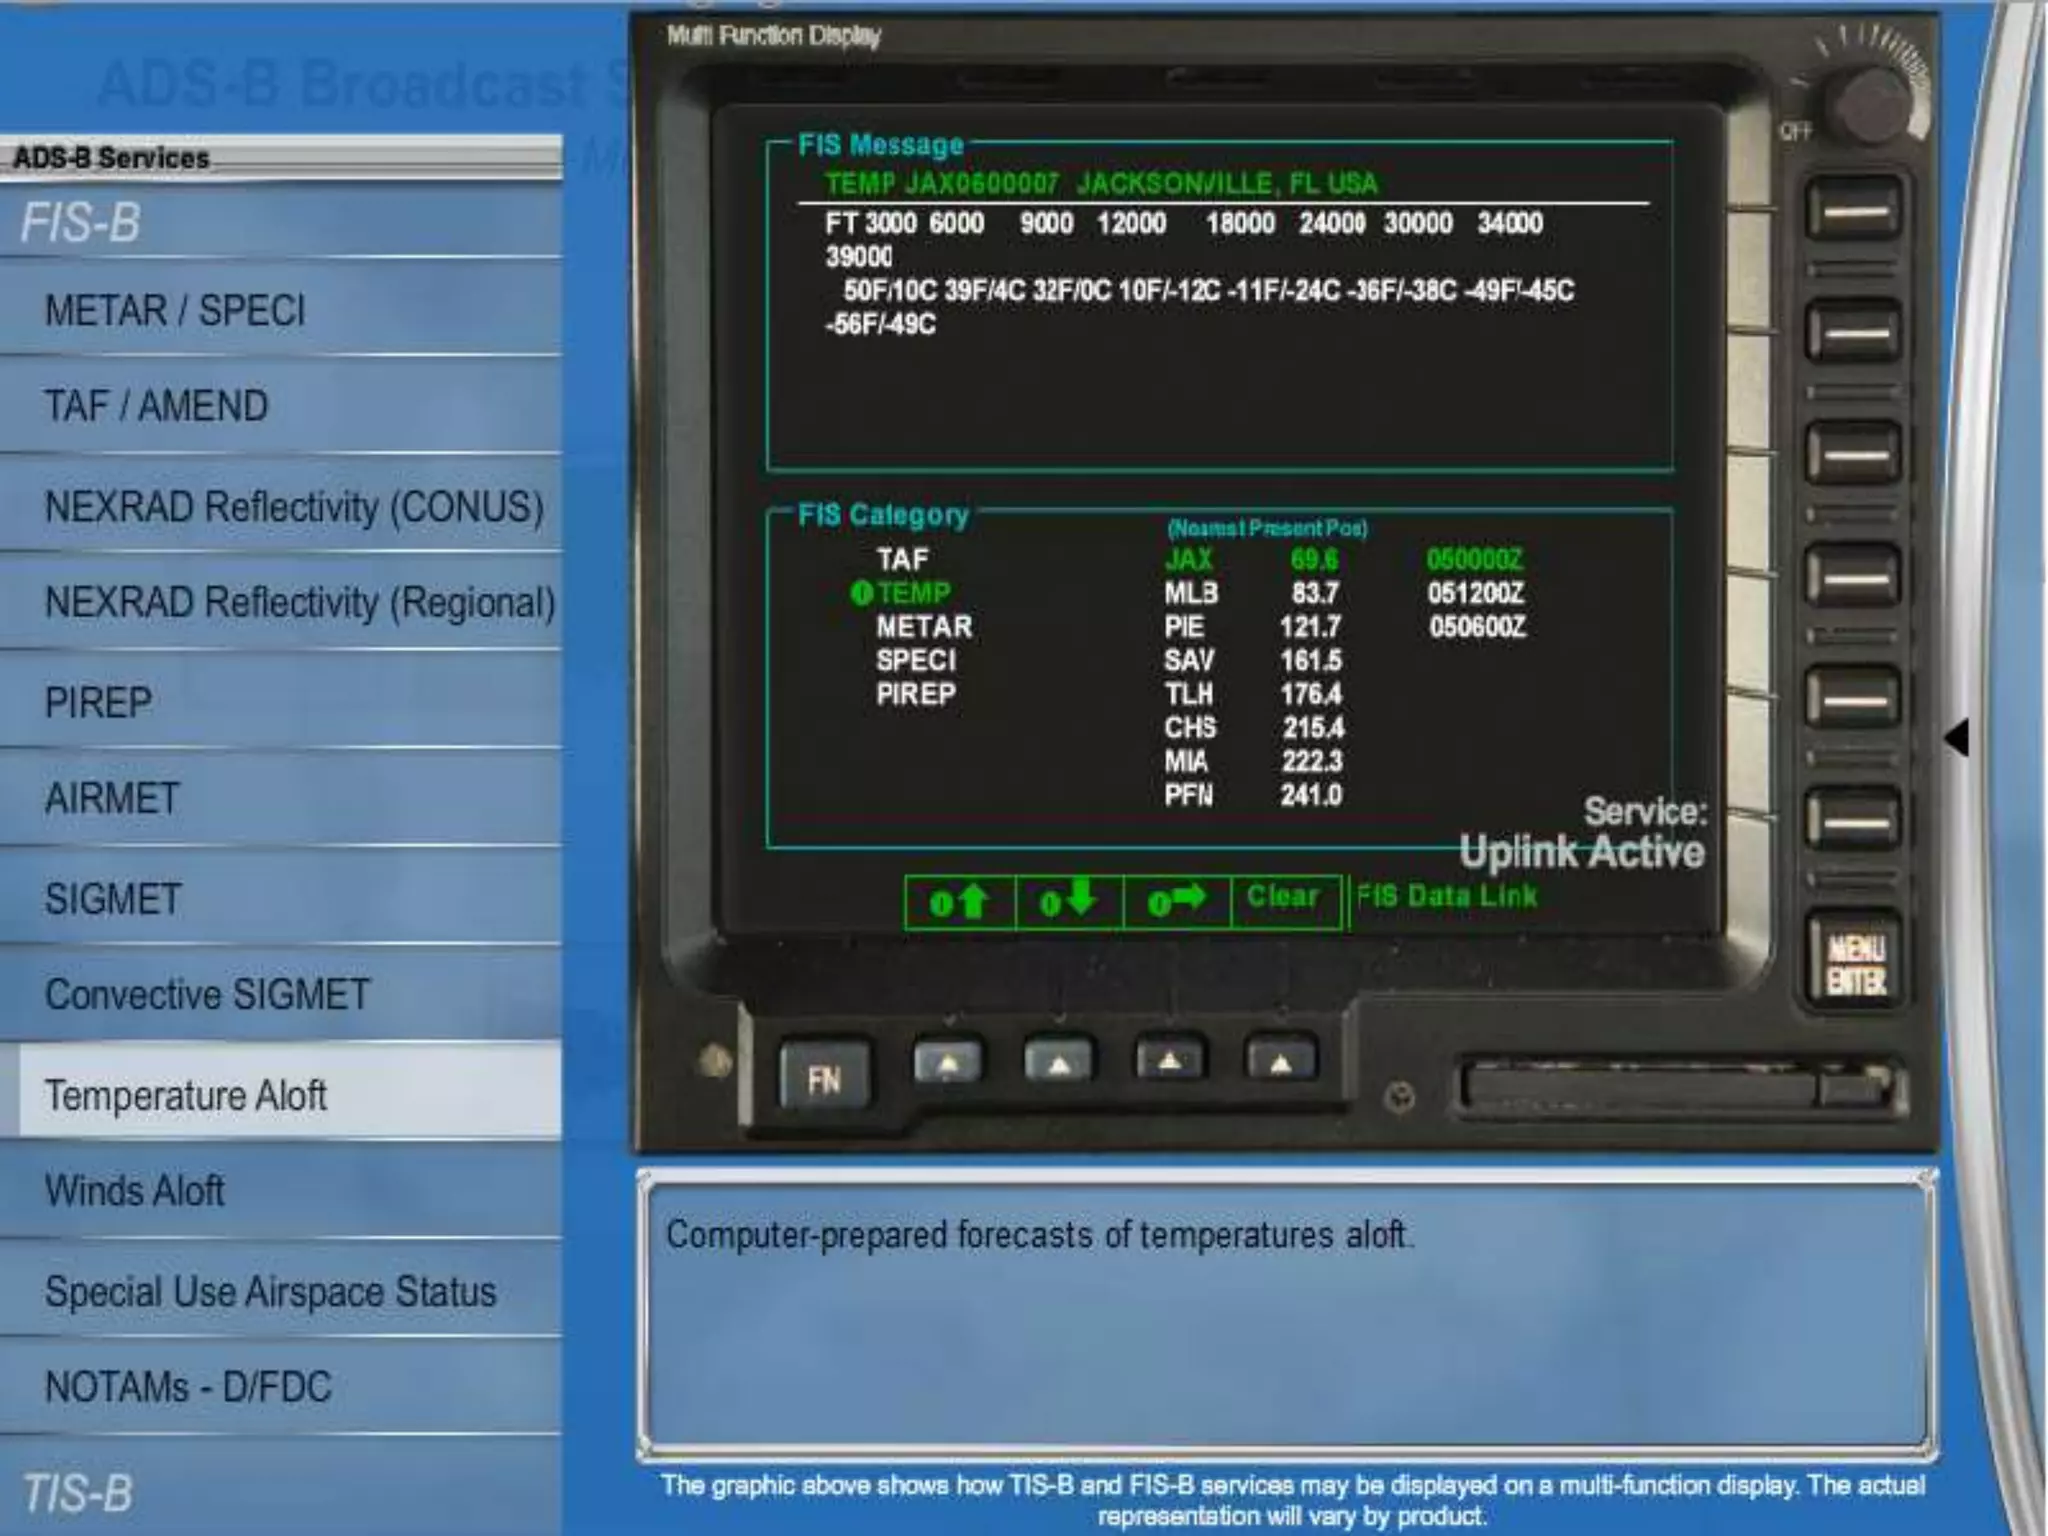Click the green up-arrow softkey on display
2048x1536 pixels.
click(959, 903)
